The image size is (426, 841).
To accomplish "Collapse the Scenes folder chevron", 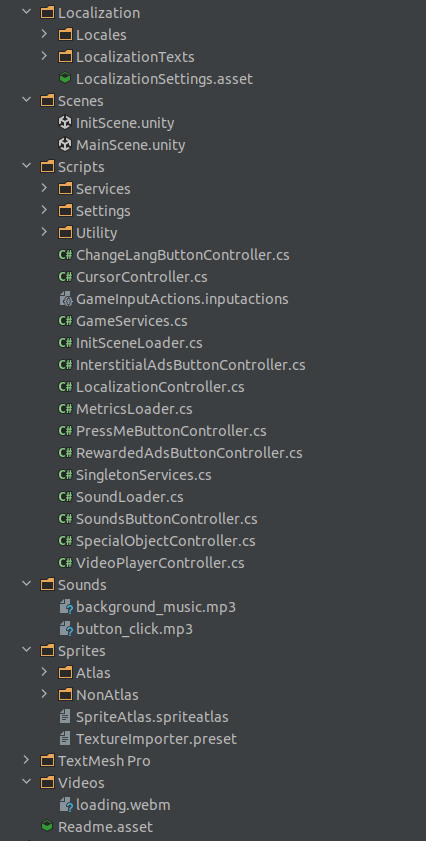I will 27,100.
